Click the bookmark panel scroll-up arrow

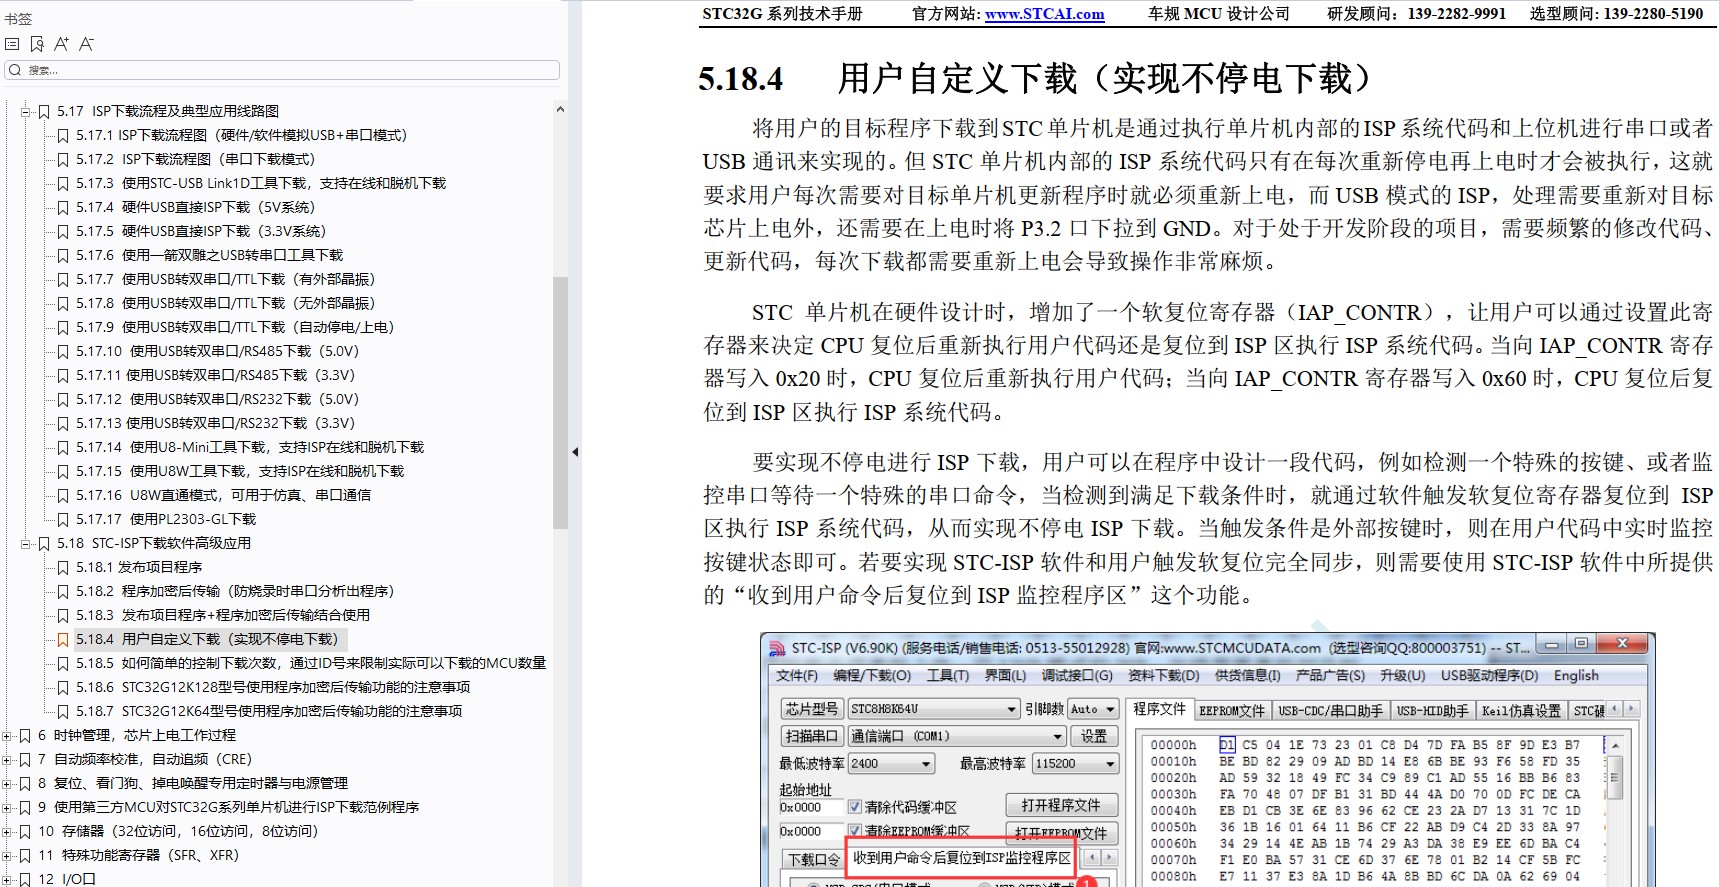pyautogui.click(x=560, y=109)
